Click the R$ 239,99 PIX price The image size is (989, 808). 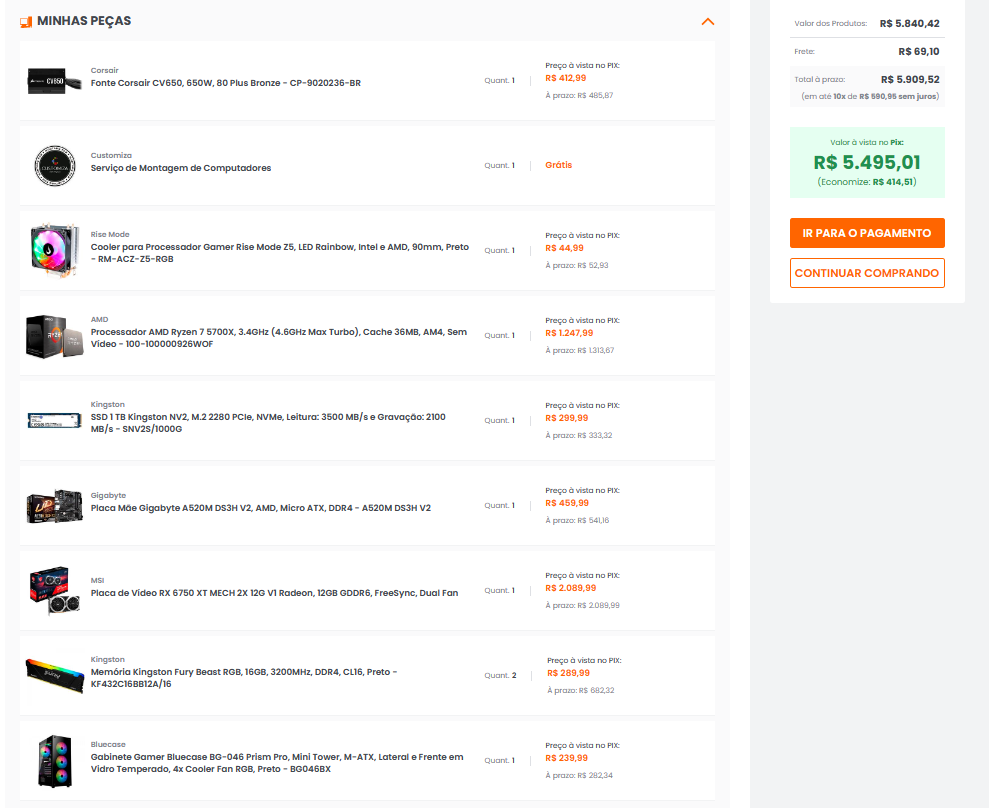coord(566,759)
